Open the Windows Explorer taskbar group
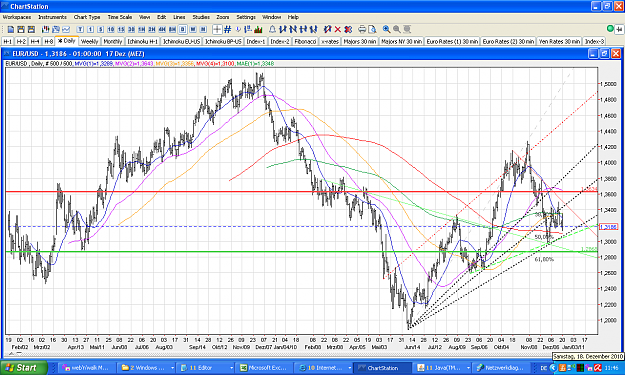Screen dimensions: 625x375 pyautogui.click(x=145, y=368)
